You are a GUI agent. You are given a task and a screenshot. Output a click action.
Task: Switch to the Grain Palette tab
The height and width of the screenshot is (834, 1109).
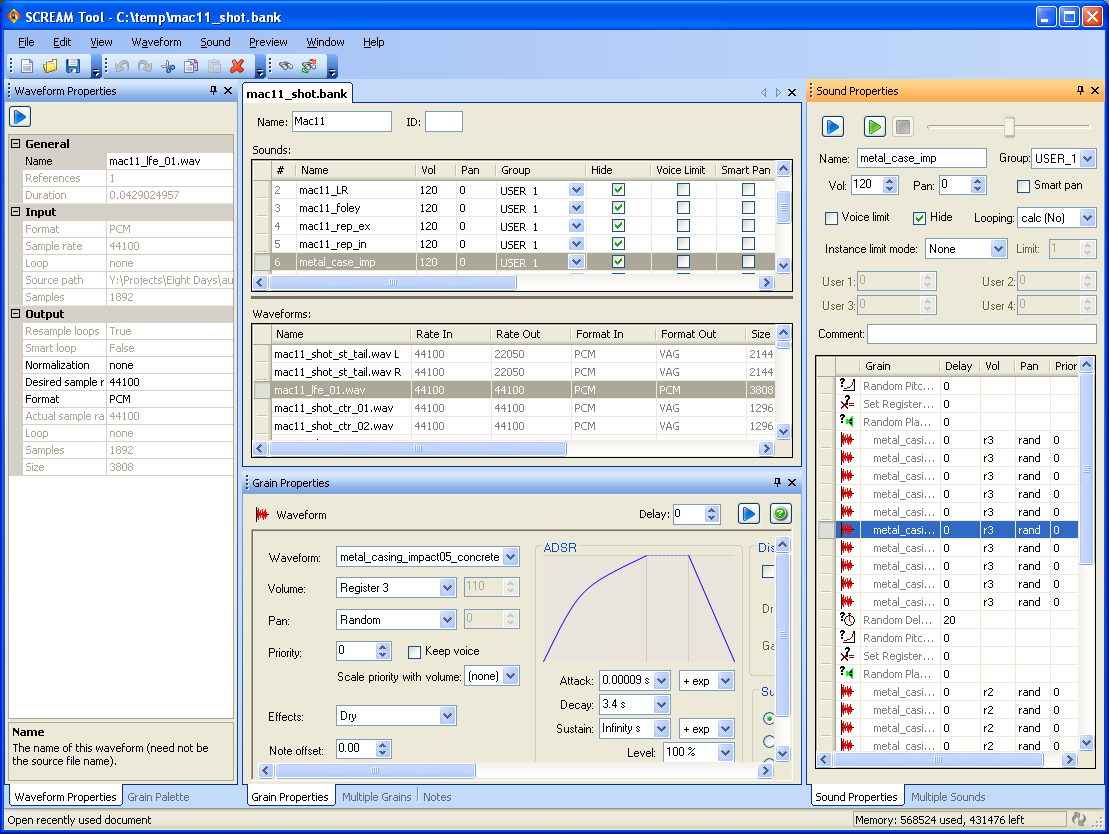pos(158,797)
